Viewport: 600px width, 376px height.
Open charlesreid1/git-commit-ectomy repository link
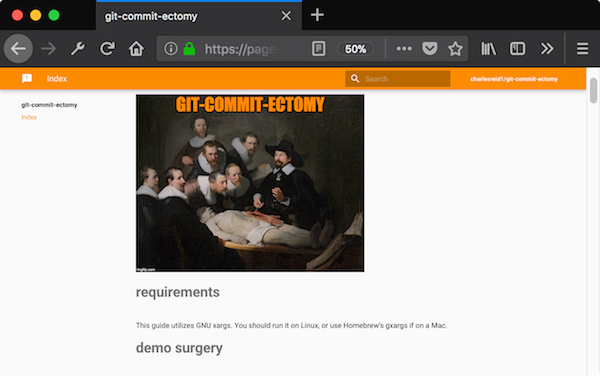514,79
